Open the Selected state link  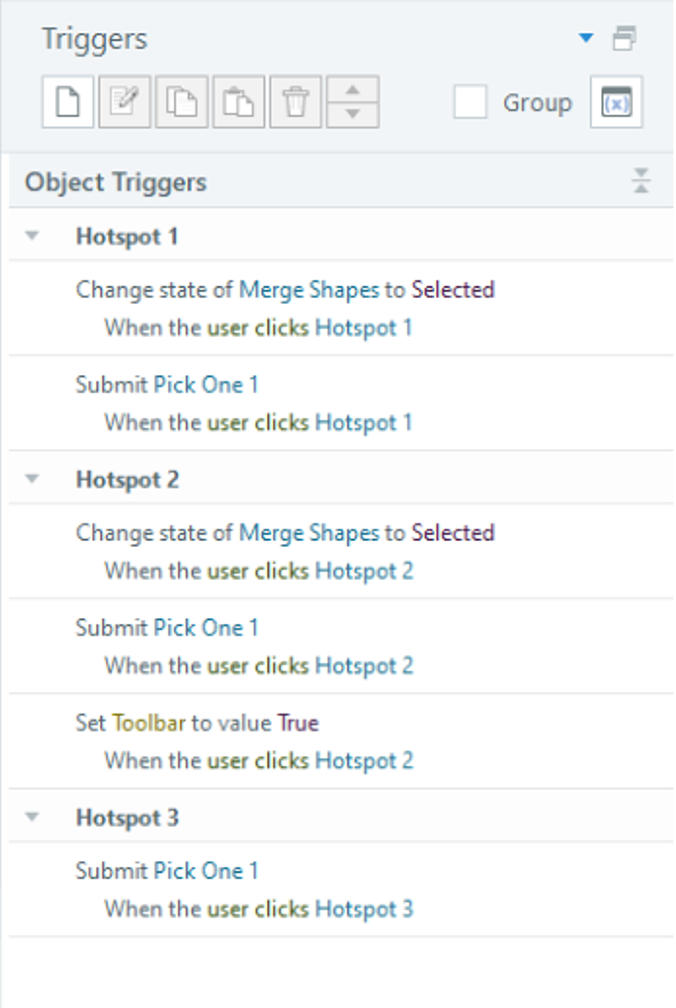pos(454,290)
